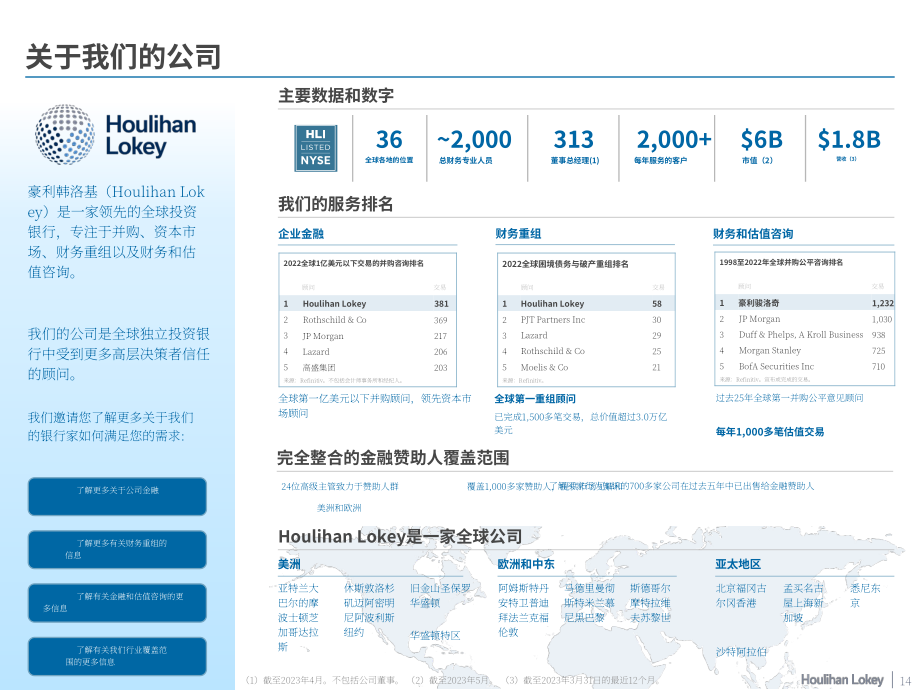Click the 纽约 city name
Image resolution: width=920 pixels, height=690 pixels.
(354, 632)
